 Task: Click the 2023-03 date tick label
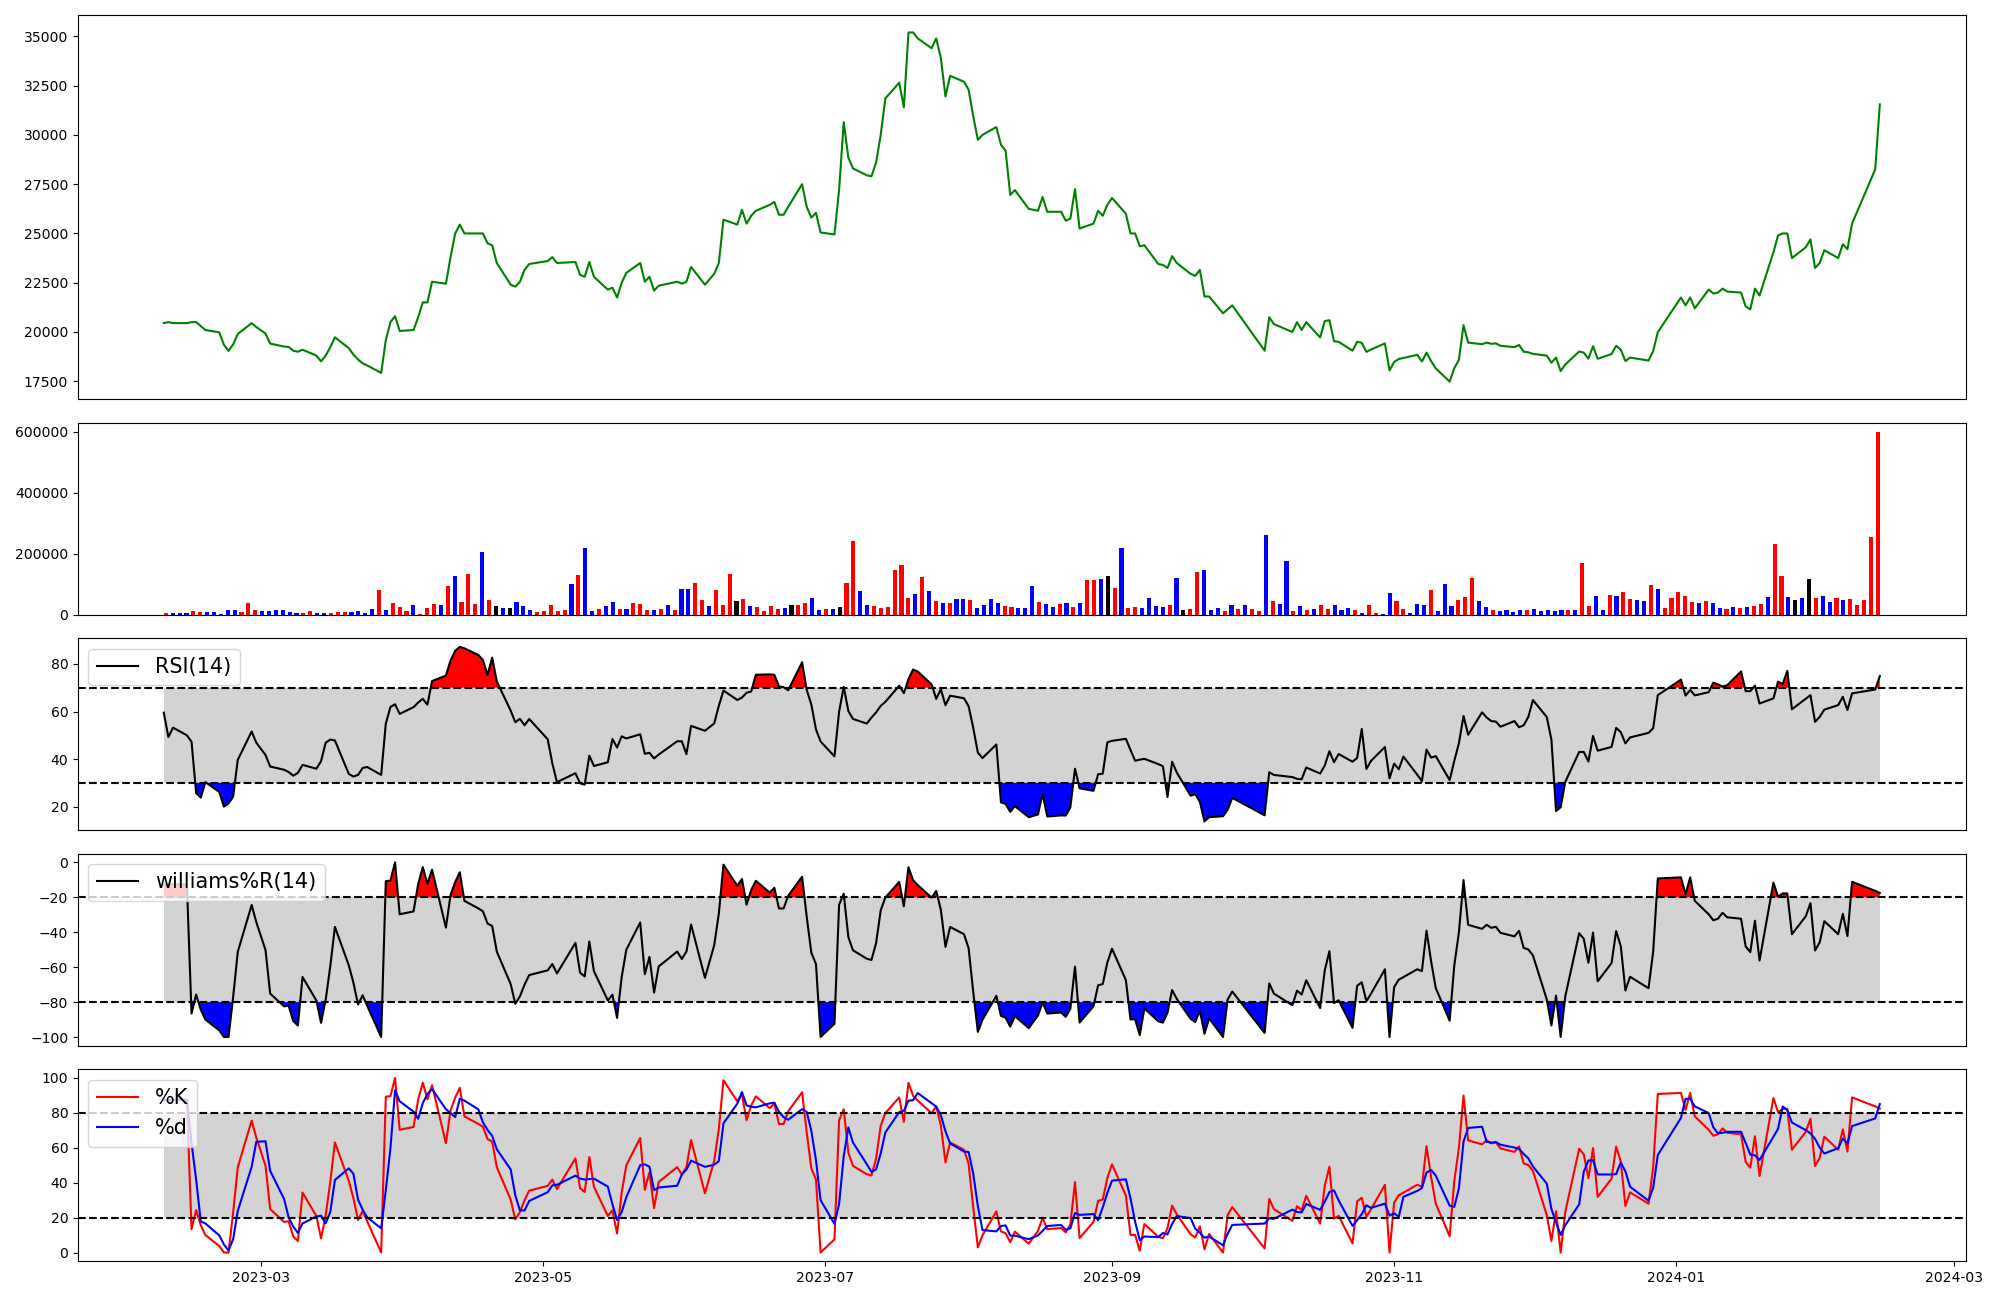[261, 1276]
